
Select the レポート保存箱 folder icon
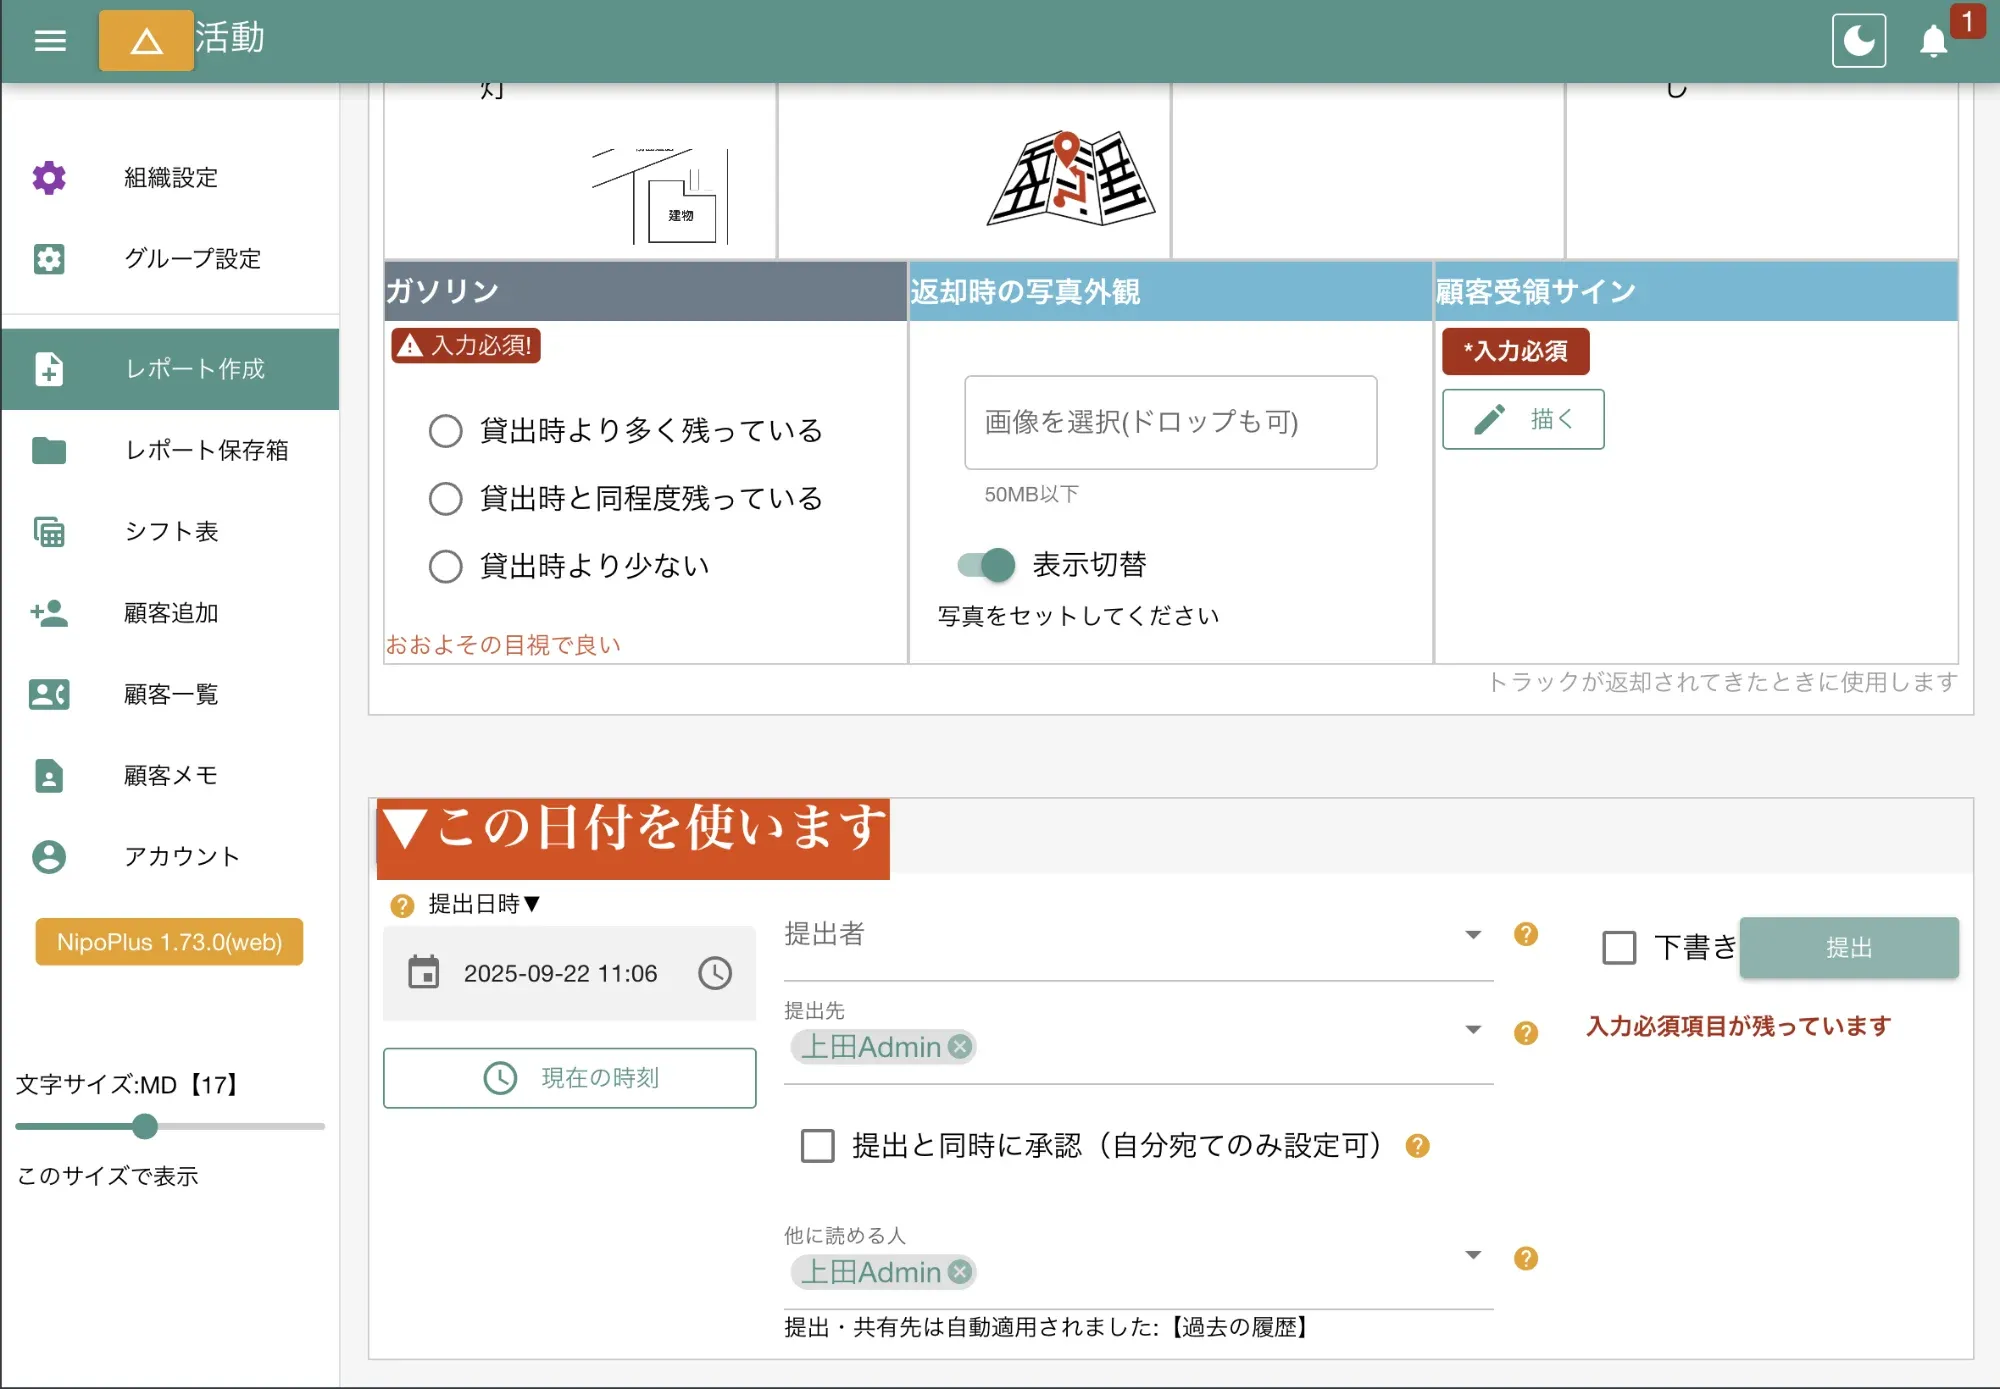coord(49,451)
